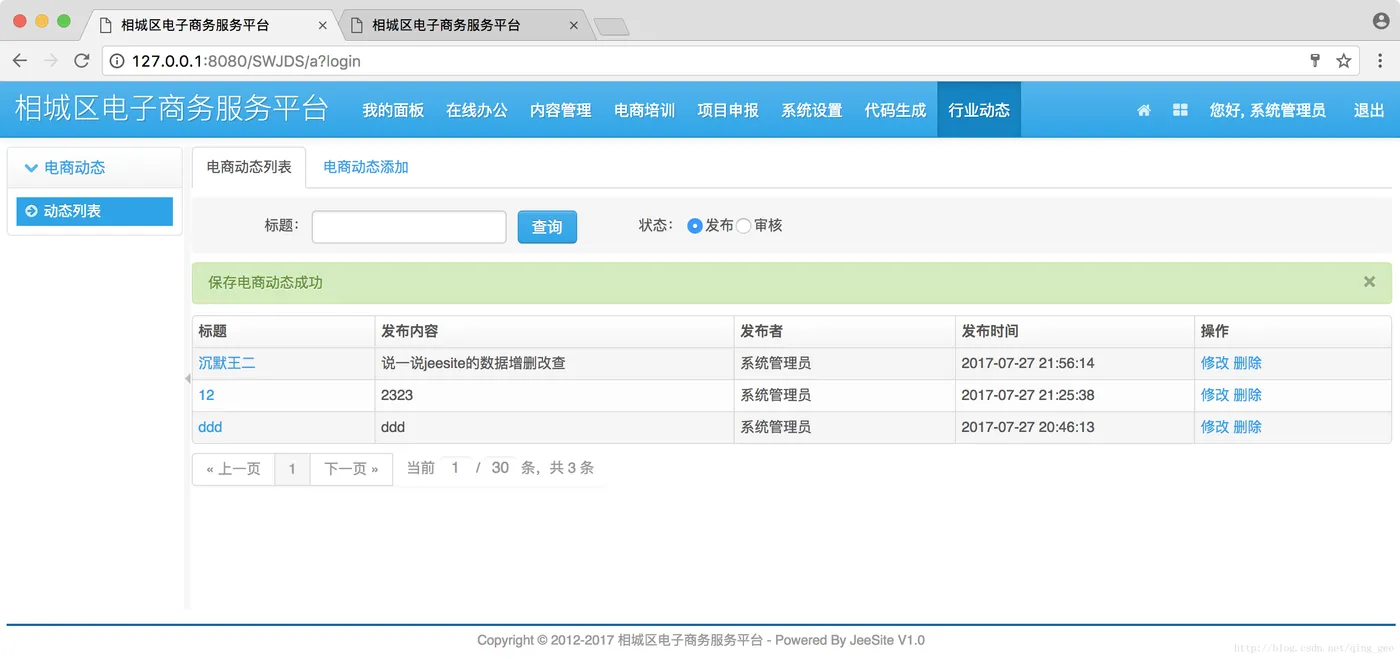1400x659 pixels.
Task: Click the 查询 search button
Action: (x=547, y=227)
